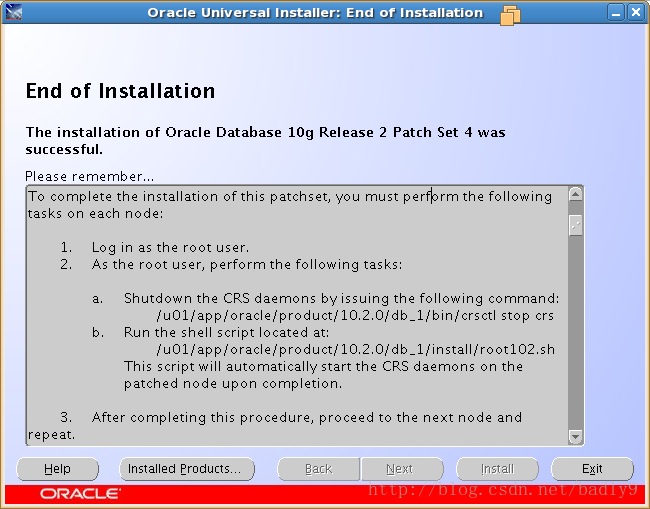
Task: Click the grayed-out Back button
Action: [318, 469]
